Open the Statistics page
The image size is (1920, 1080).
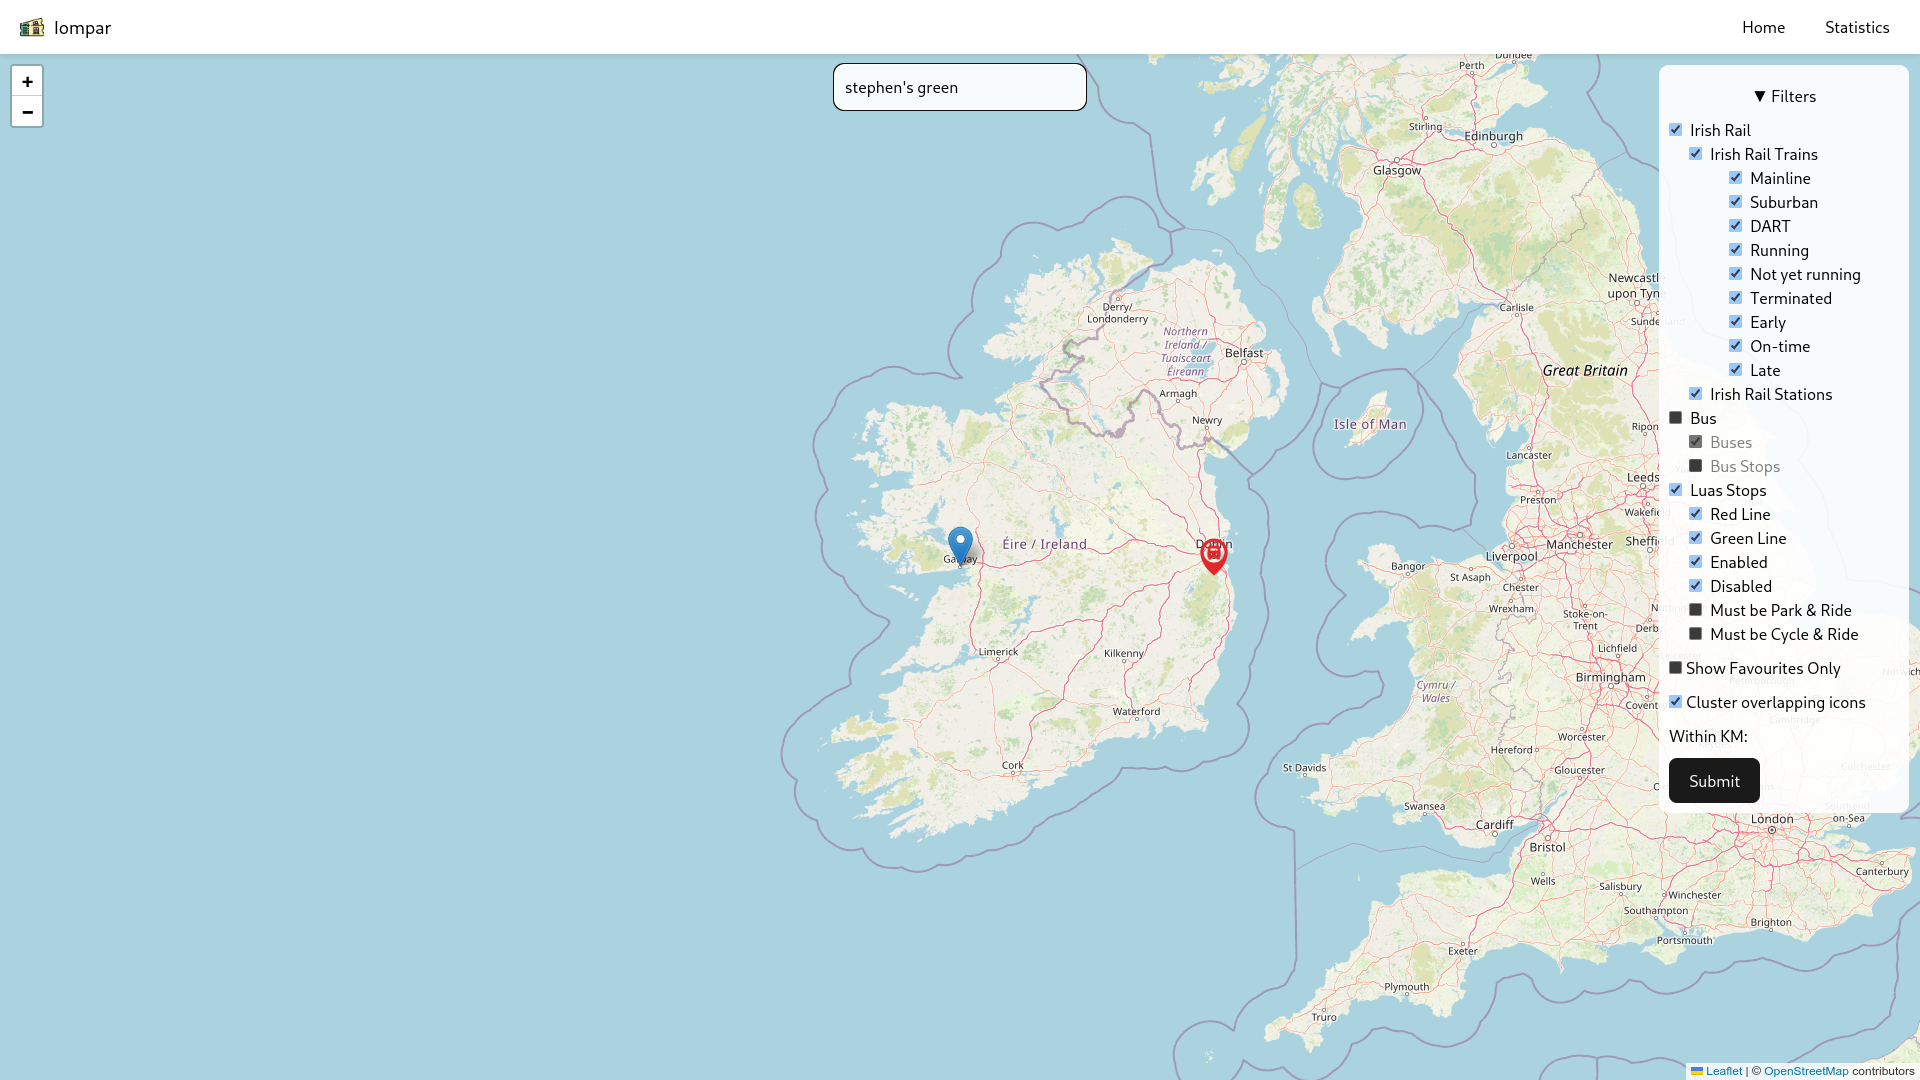click(1857, 27)
